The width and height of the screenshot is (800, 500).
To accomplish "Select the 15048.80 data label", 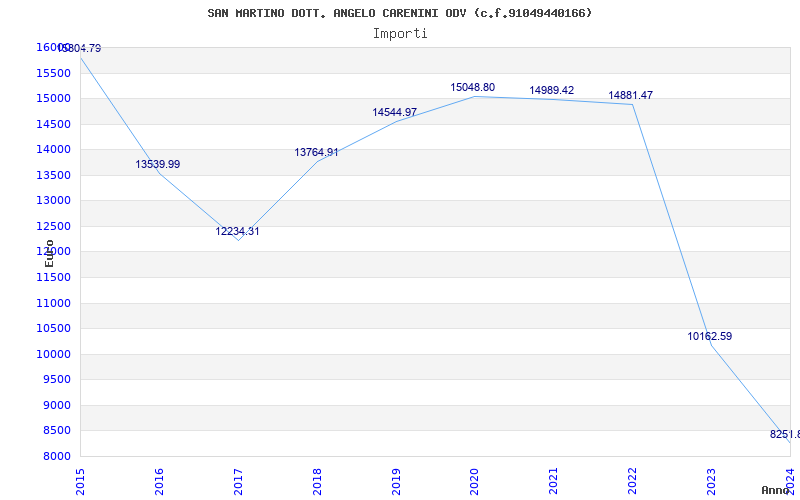I will pos(472,87).
